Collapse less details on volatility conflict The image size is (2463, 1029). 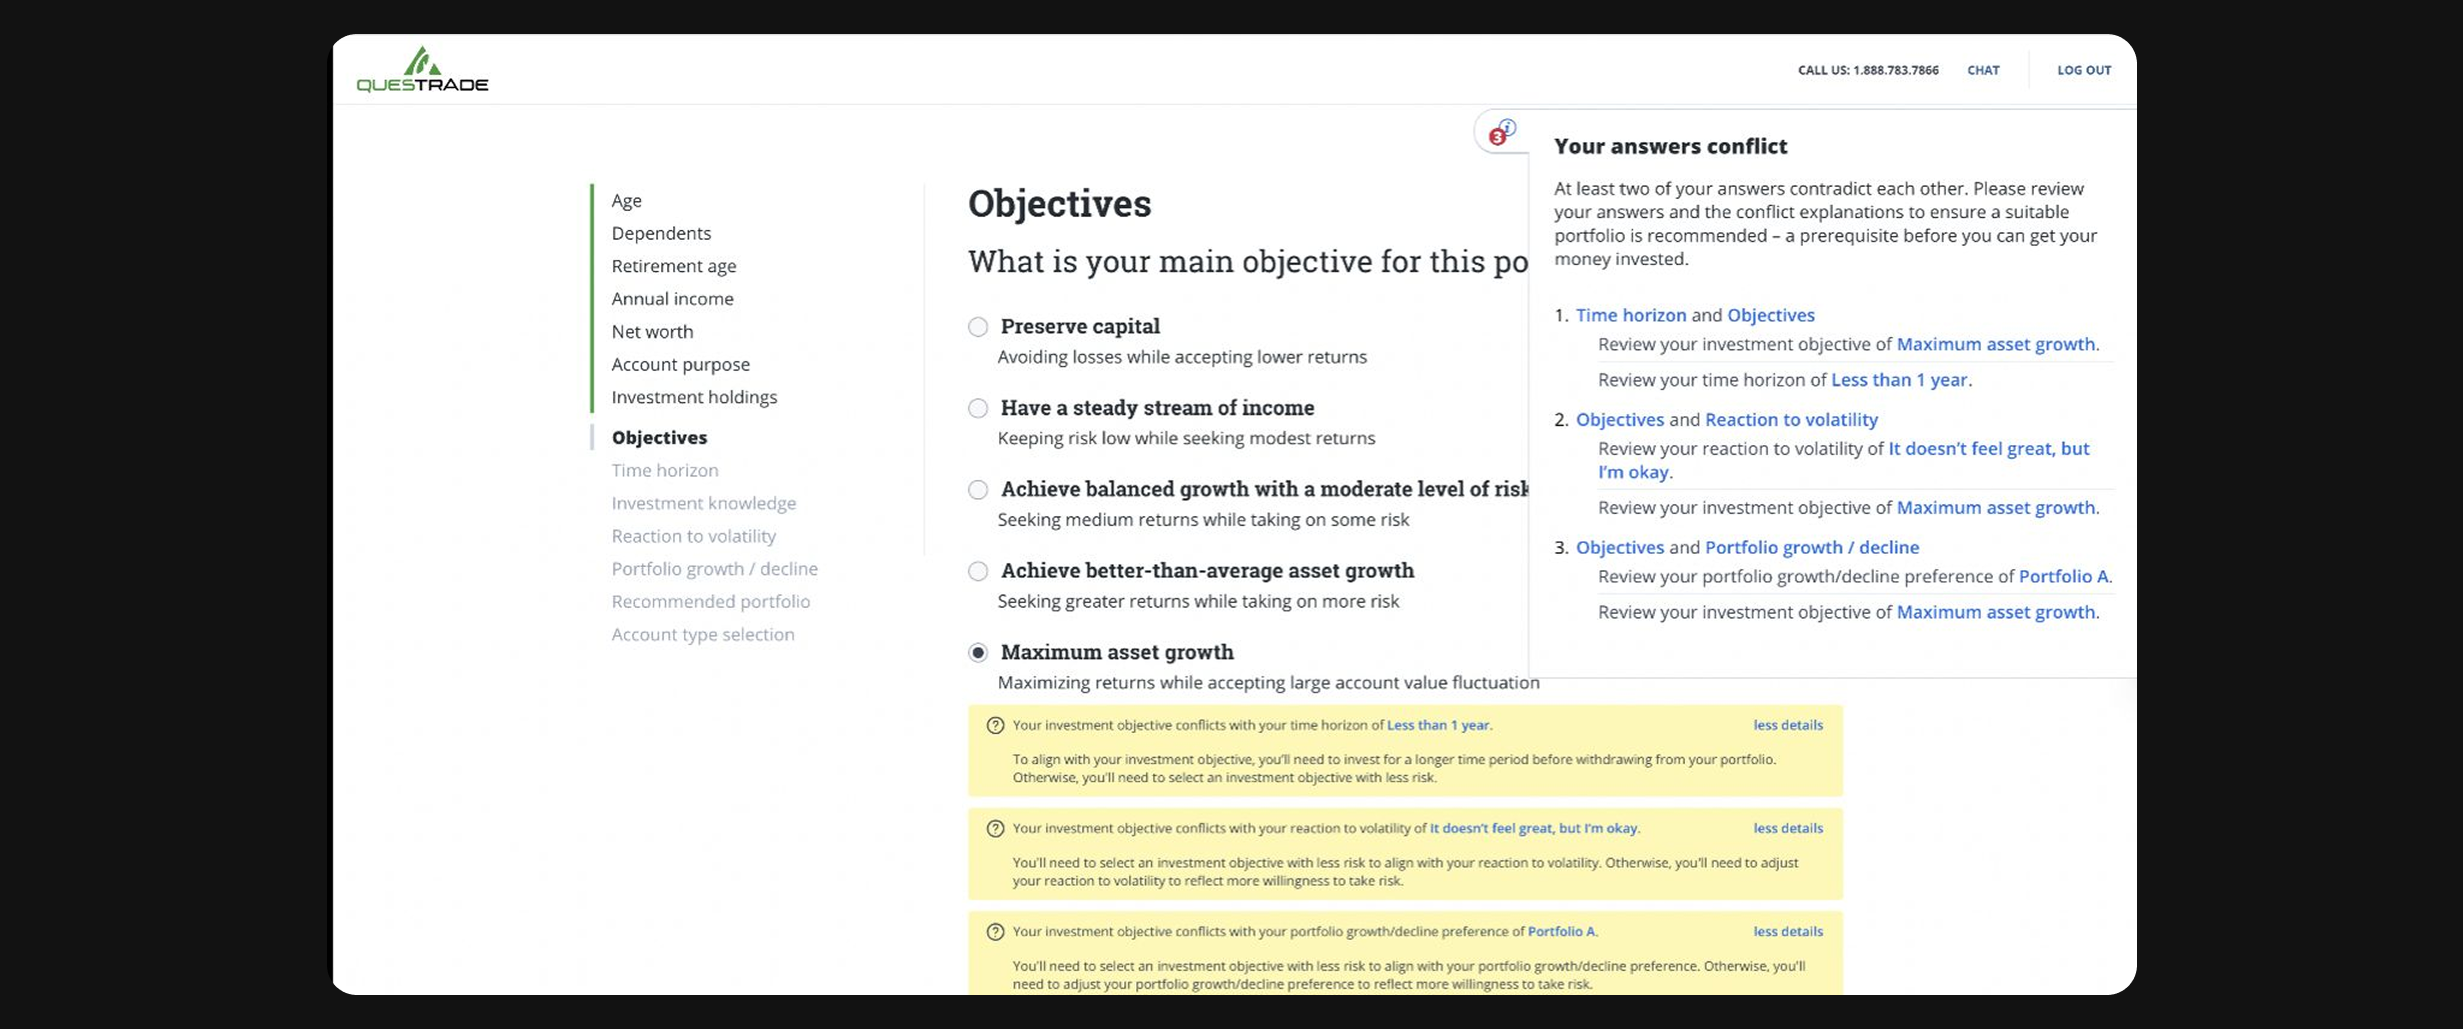click(x=1787, y=828)
